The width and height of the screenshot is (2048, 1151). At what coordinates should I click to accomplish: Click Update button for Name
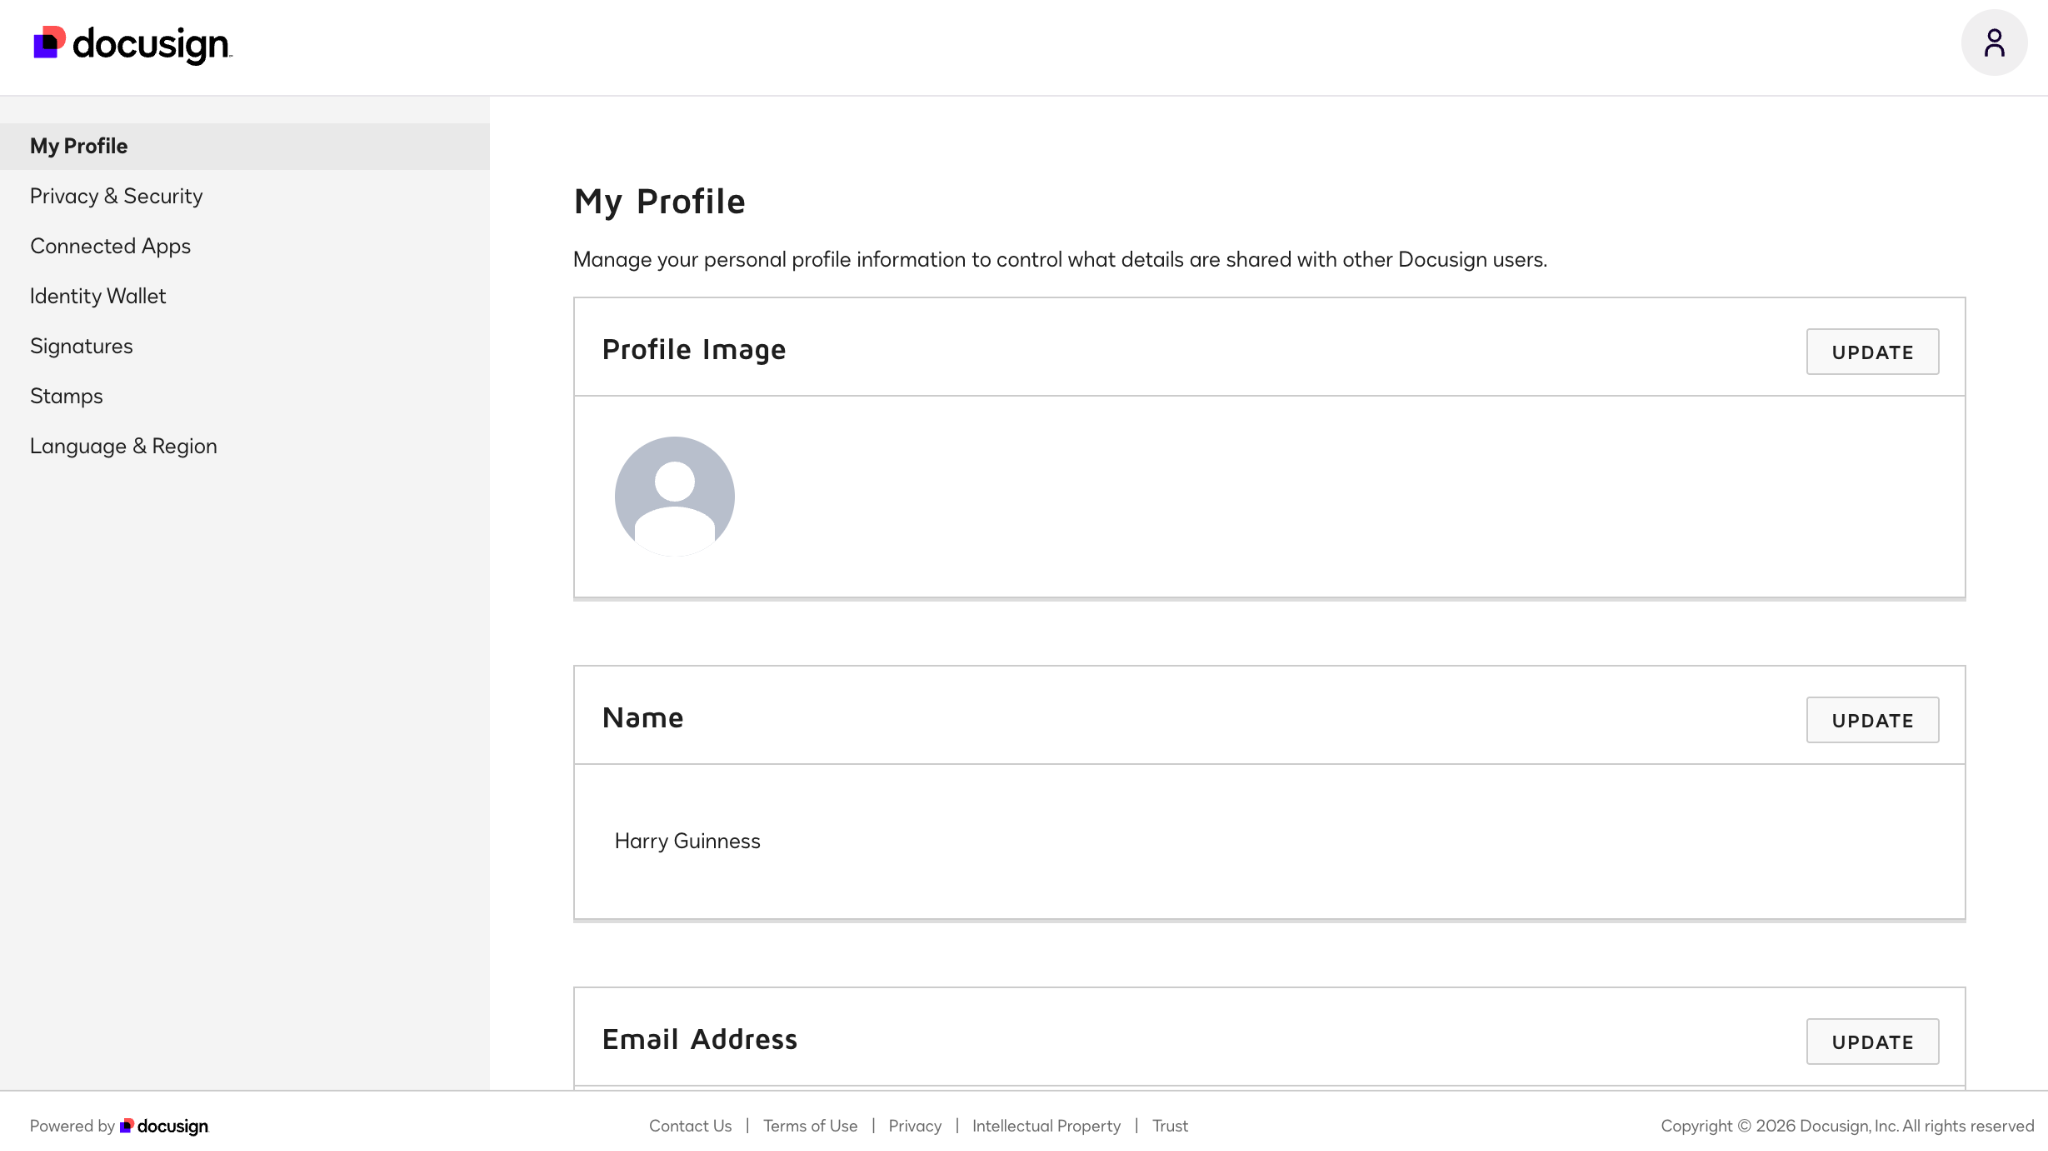tap(1872, 720)
